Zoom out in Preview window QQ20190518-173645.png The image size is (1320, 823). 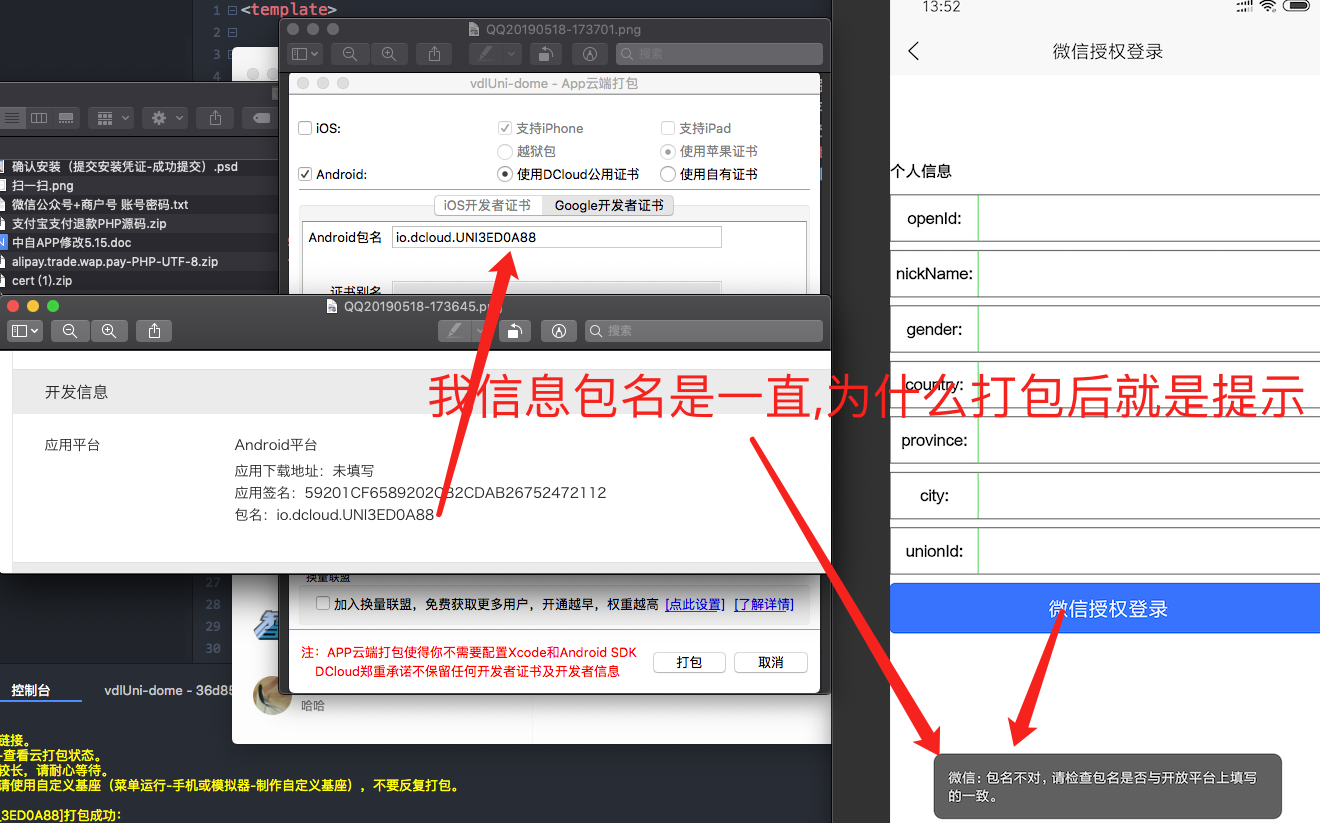70,331
